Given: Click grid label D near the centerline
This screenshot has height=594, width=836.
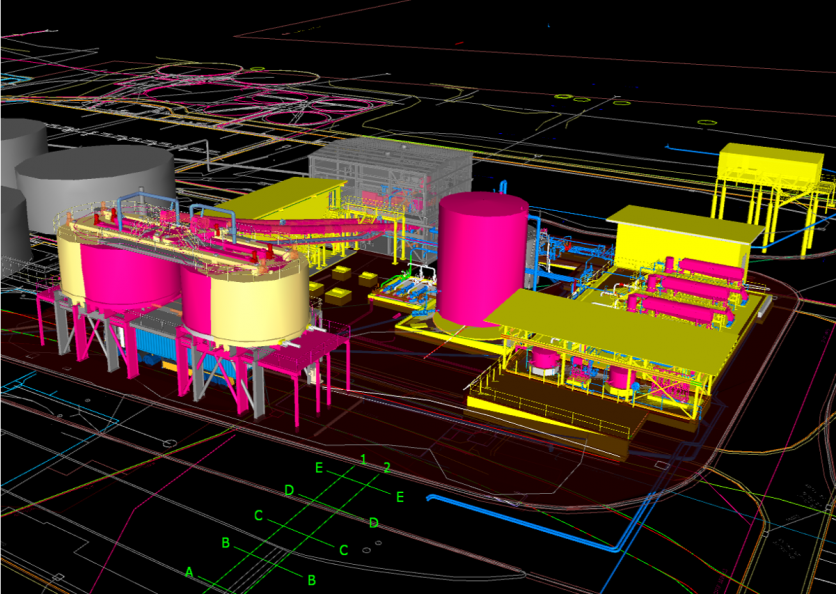Looking at the screenshot, I should [290, 491].
